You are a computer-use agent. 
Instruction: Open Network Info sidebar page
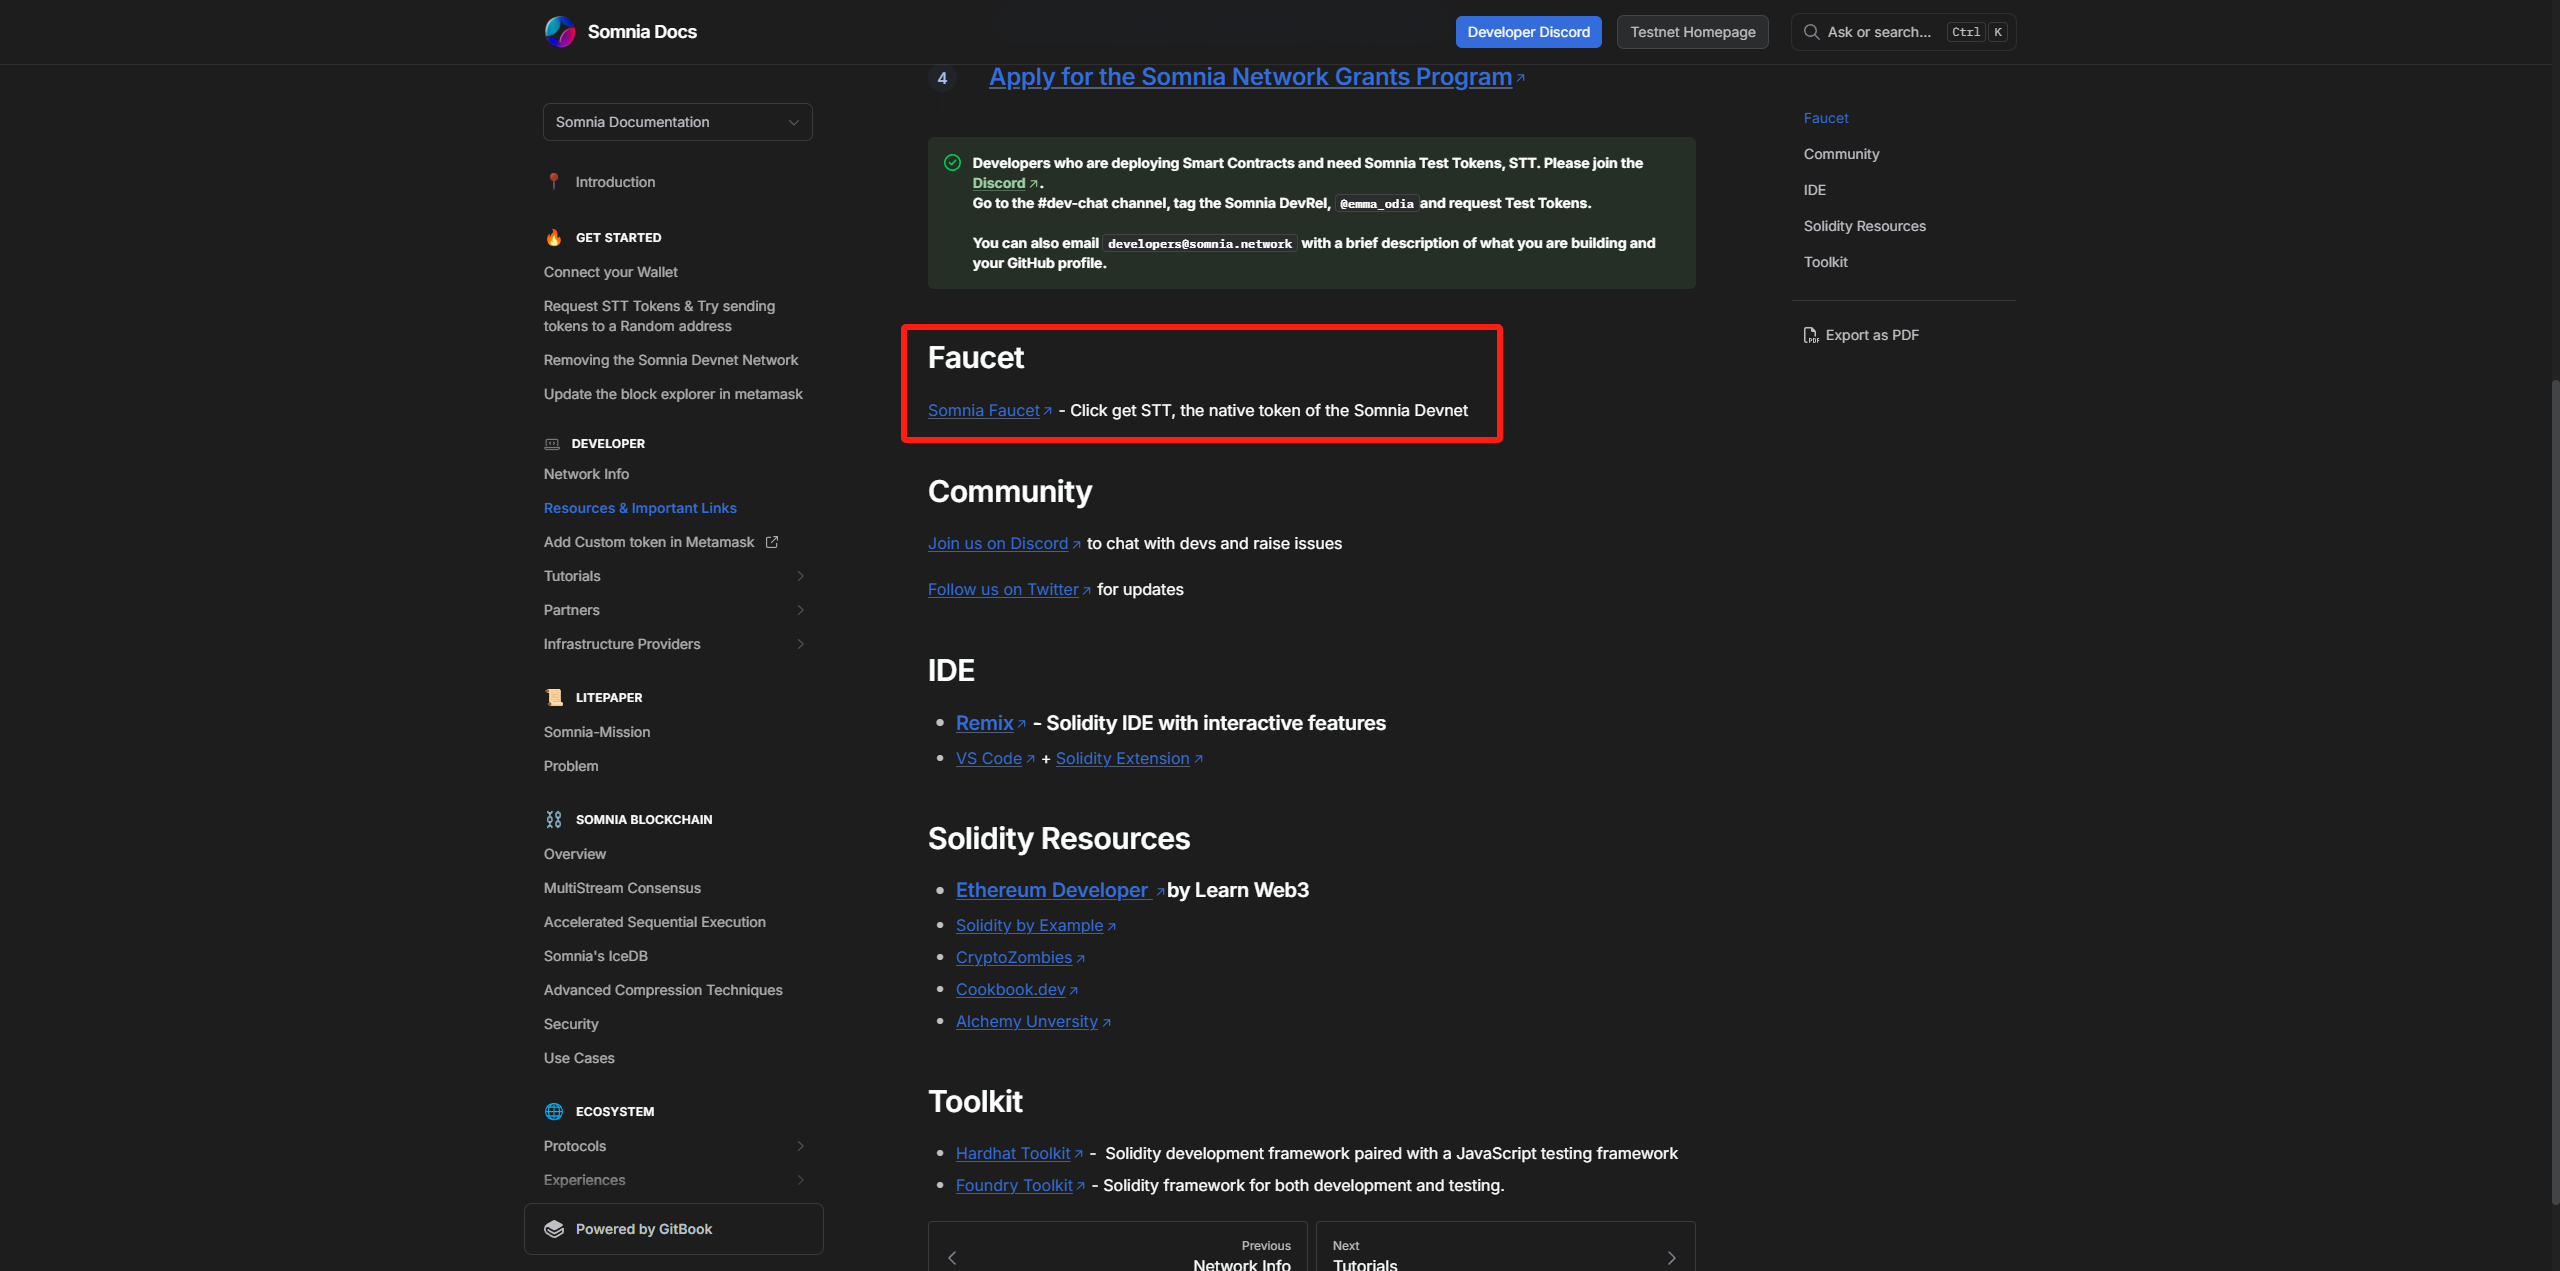(586, 474)
